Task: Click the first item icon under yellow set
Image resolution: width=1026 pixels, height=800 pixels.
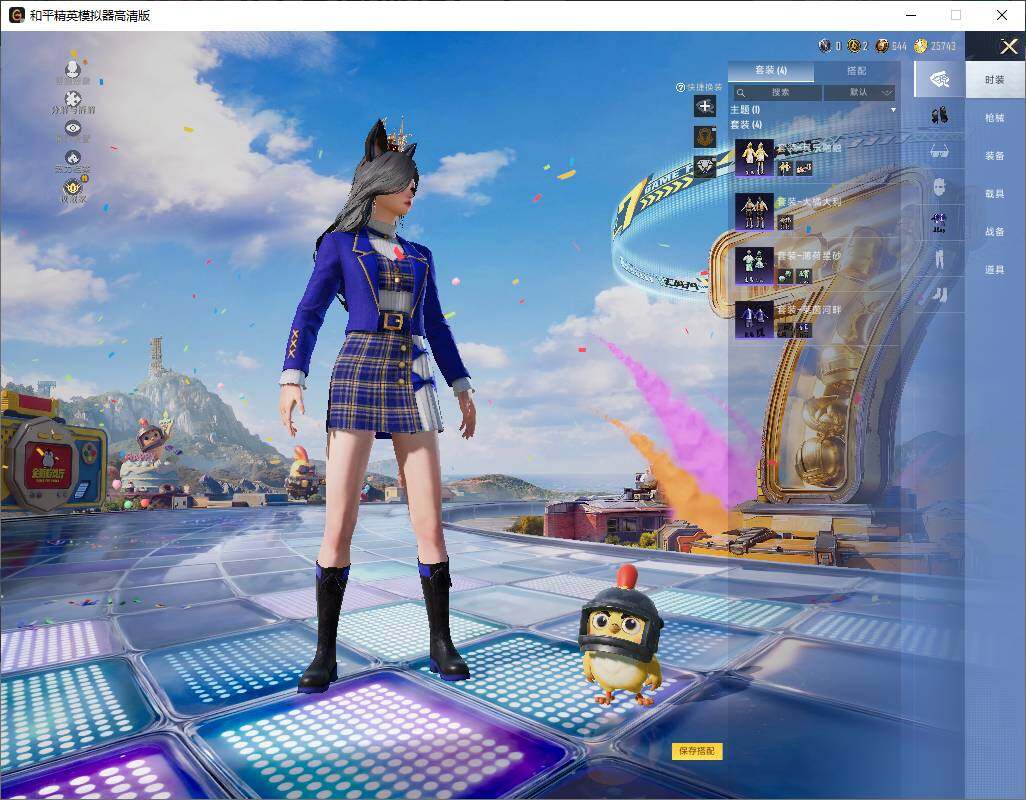Action: click(x=785, y=168)
